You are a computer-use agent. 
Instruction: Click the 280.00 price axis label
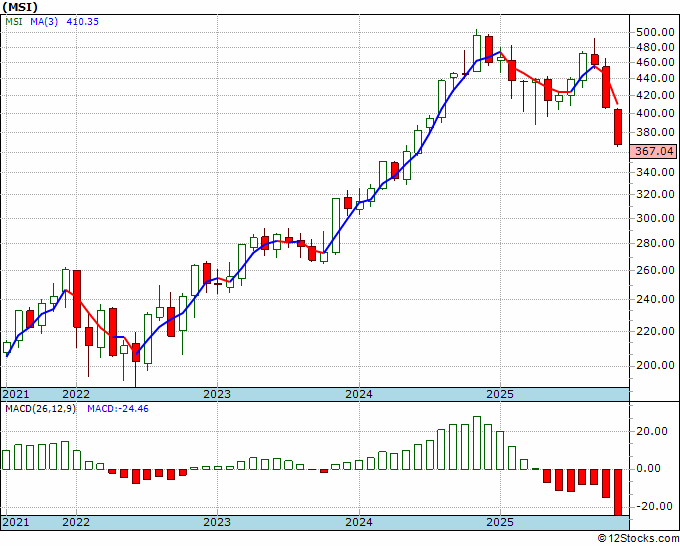[655, 243]
